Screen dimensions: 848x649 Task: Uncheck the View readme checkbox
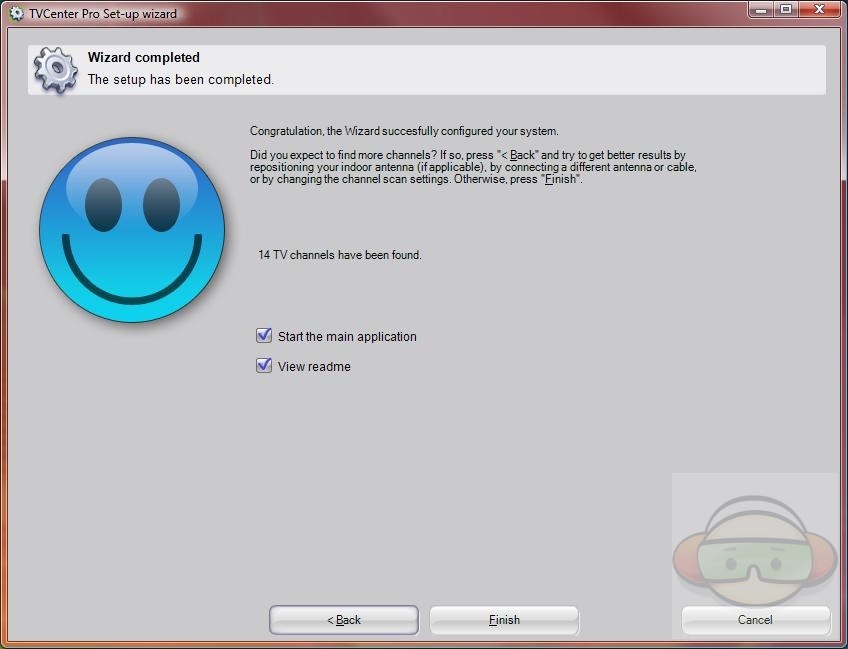tap(264, 366)
